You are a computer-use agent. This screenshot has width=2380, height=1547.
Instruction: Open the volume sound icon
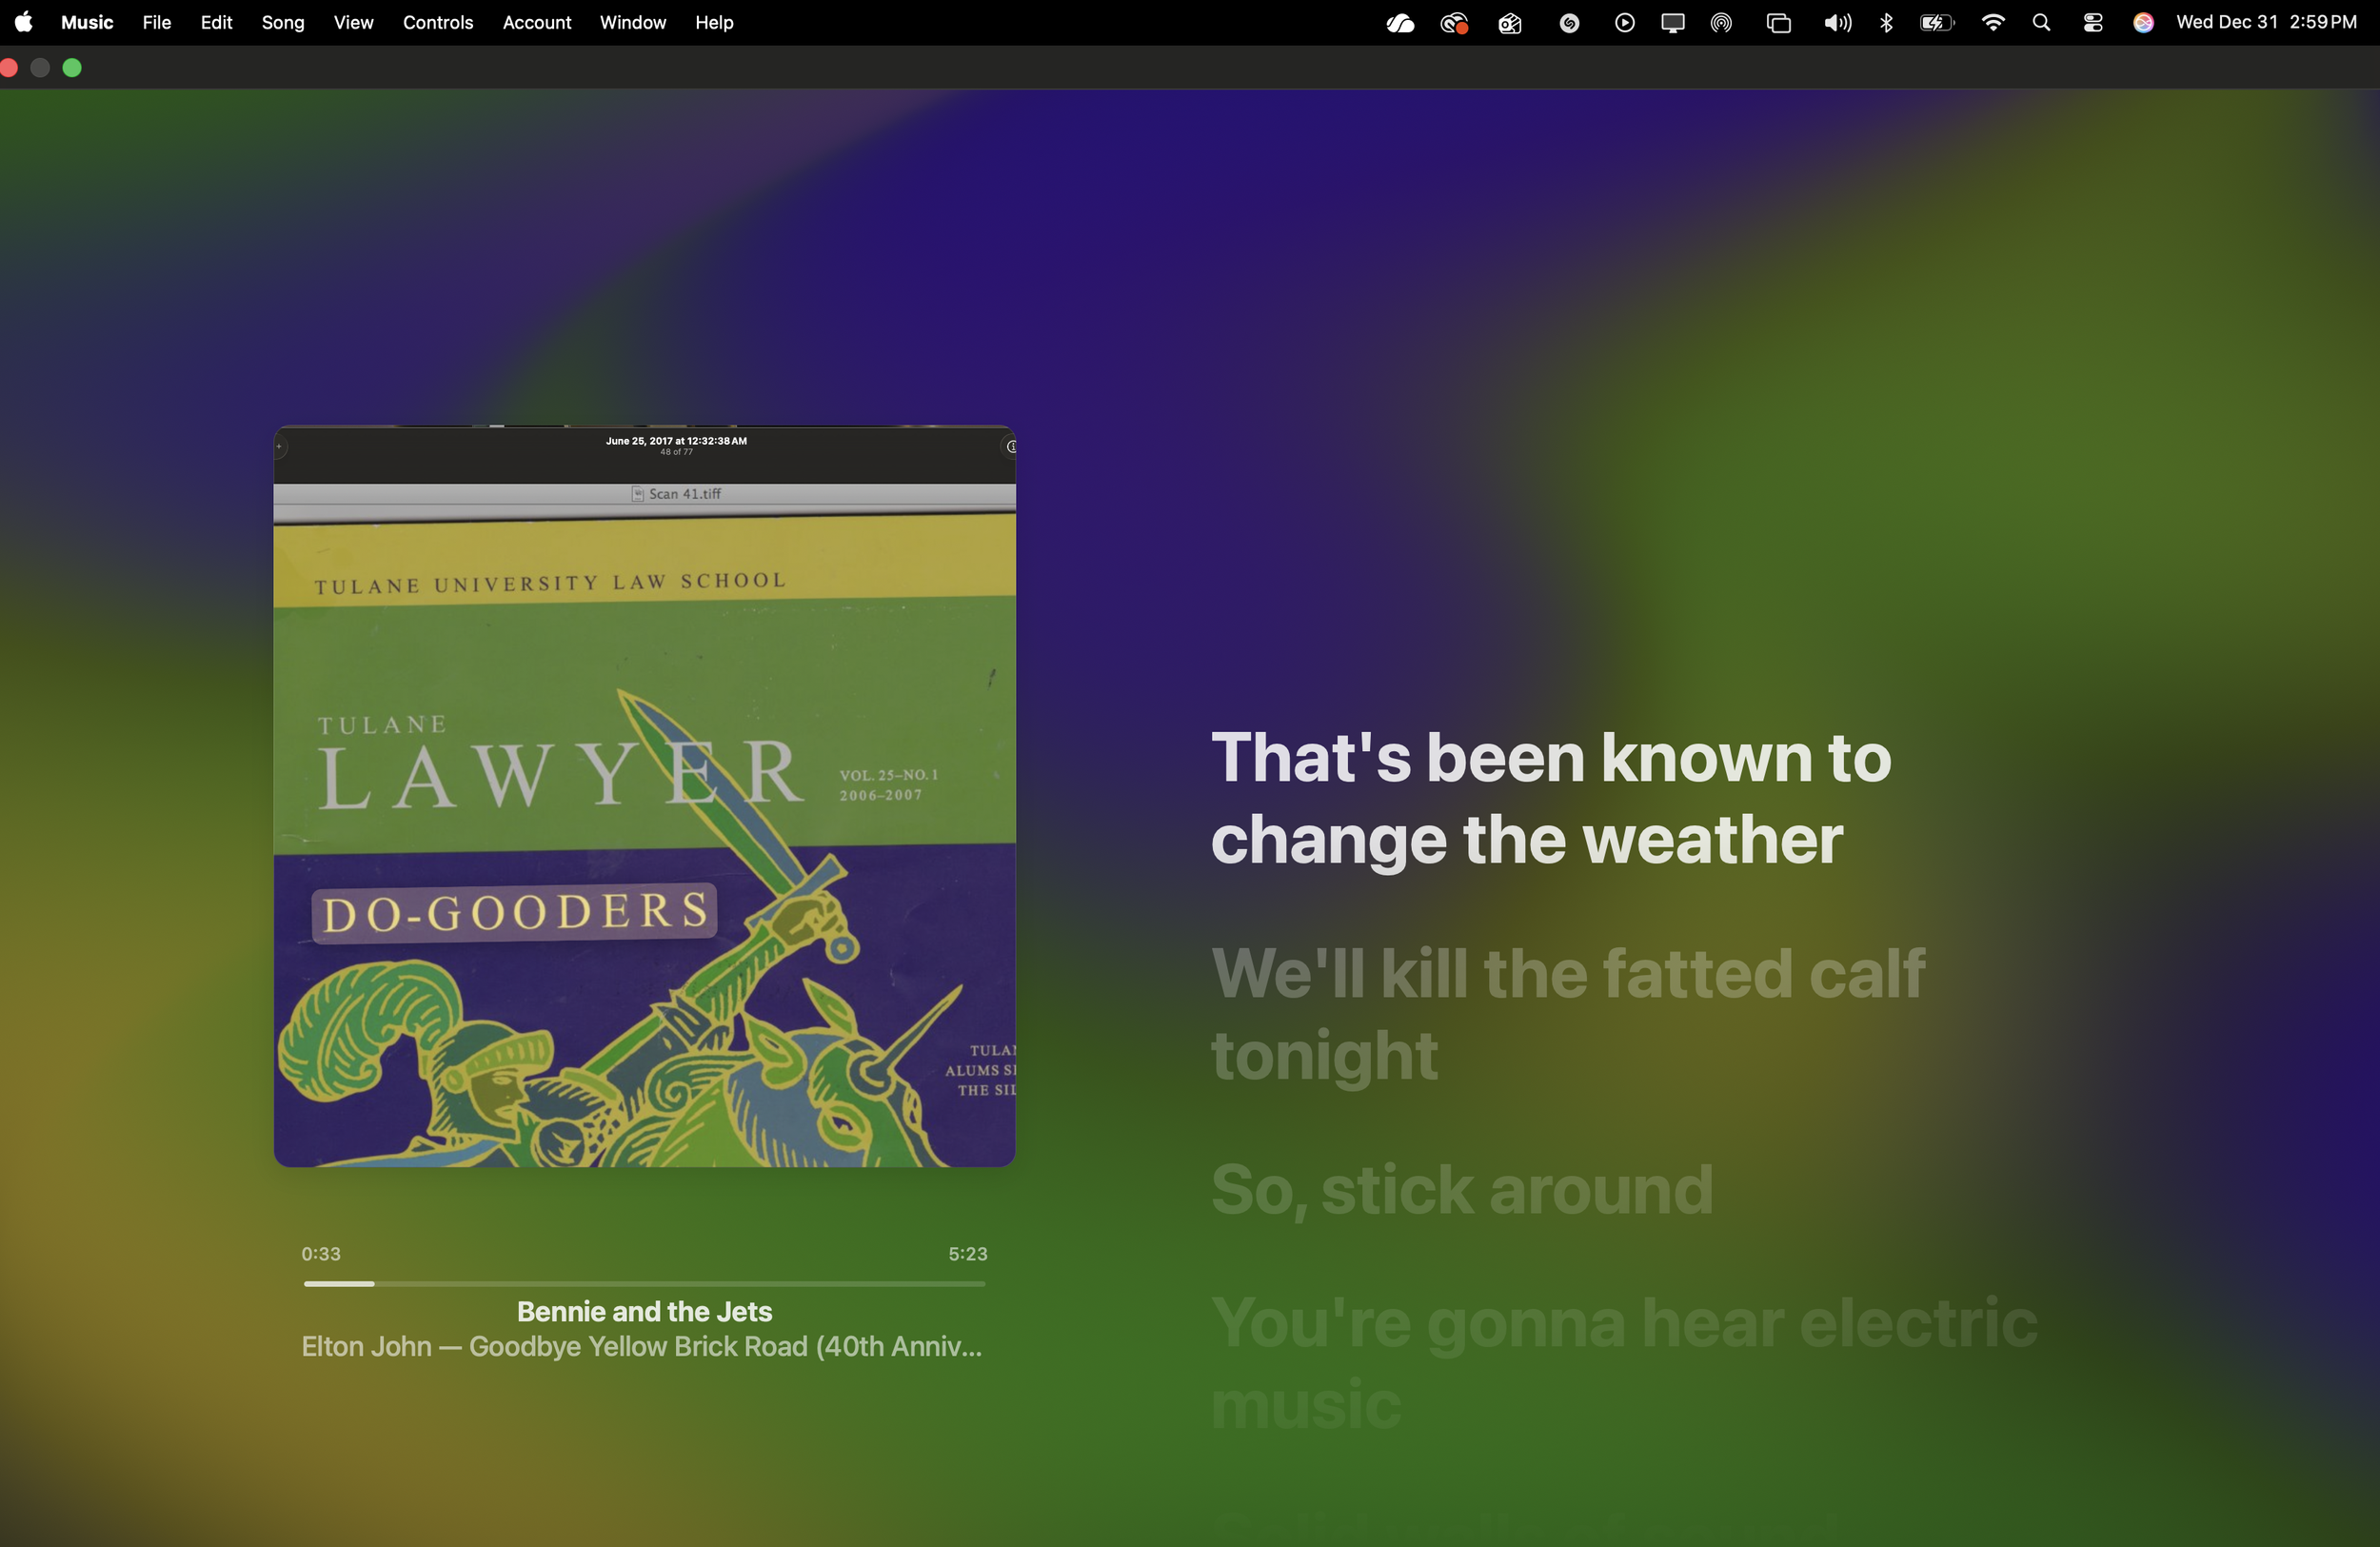coord(1836,23)
